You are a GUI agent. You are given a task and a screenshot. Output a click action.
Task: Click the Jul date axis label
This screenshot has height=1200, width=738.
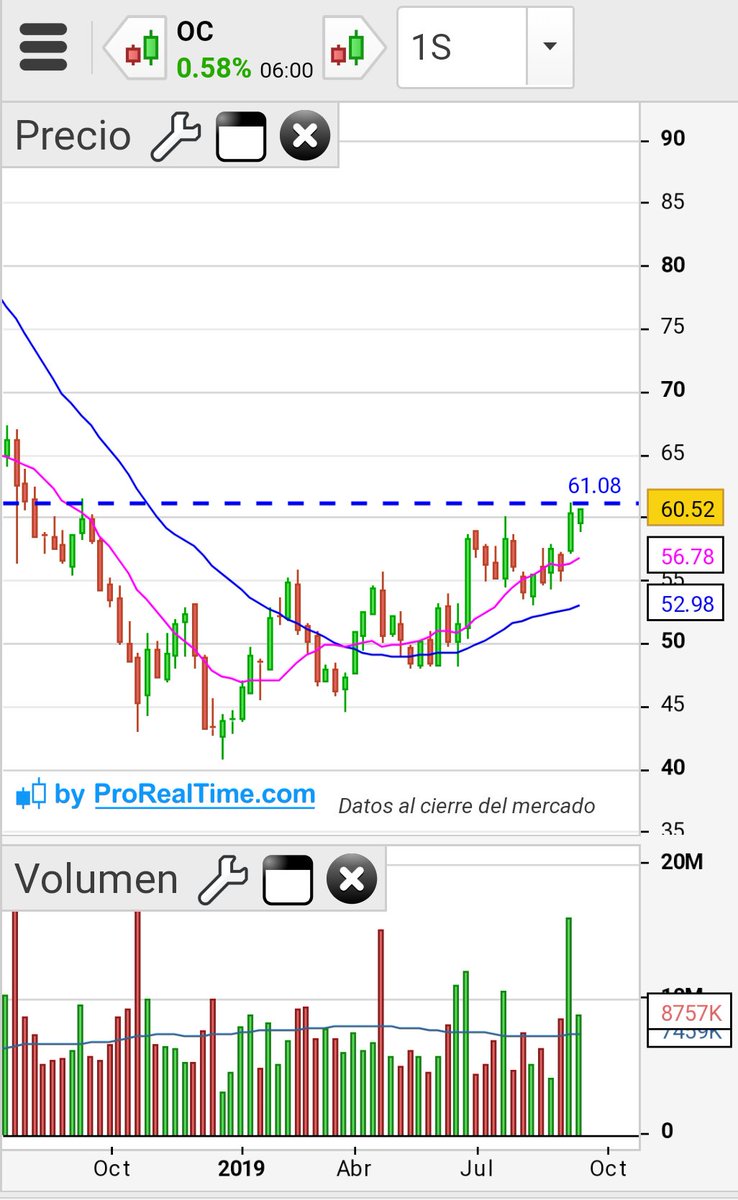click(476, 1167)
